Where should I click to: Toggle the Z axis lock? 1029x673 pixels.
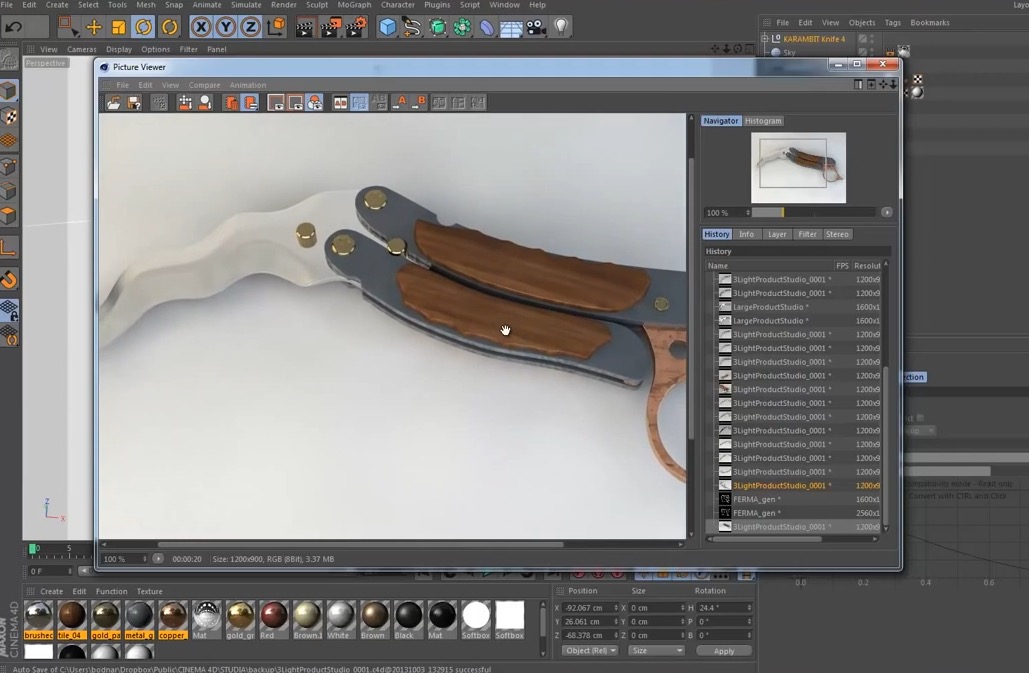point(248,27)
